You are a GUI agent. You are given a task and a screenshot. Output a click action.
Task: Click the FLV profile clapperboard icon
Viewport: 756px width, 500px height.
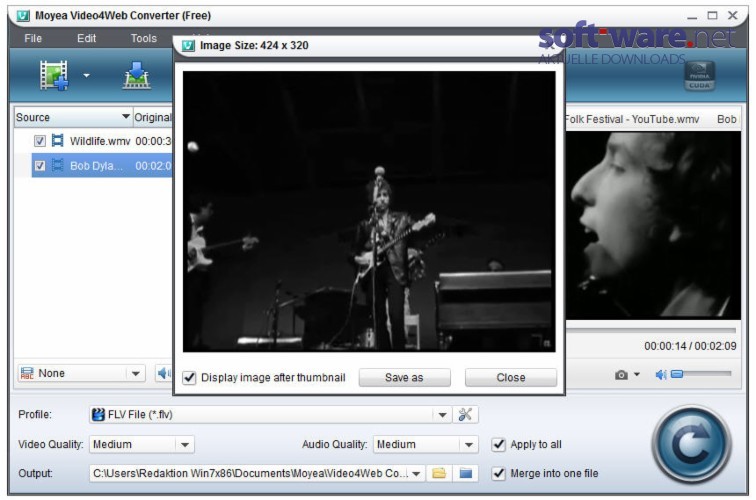98,414
